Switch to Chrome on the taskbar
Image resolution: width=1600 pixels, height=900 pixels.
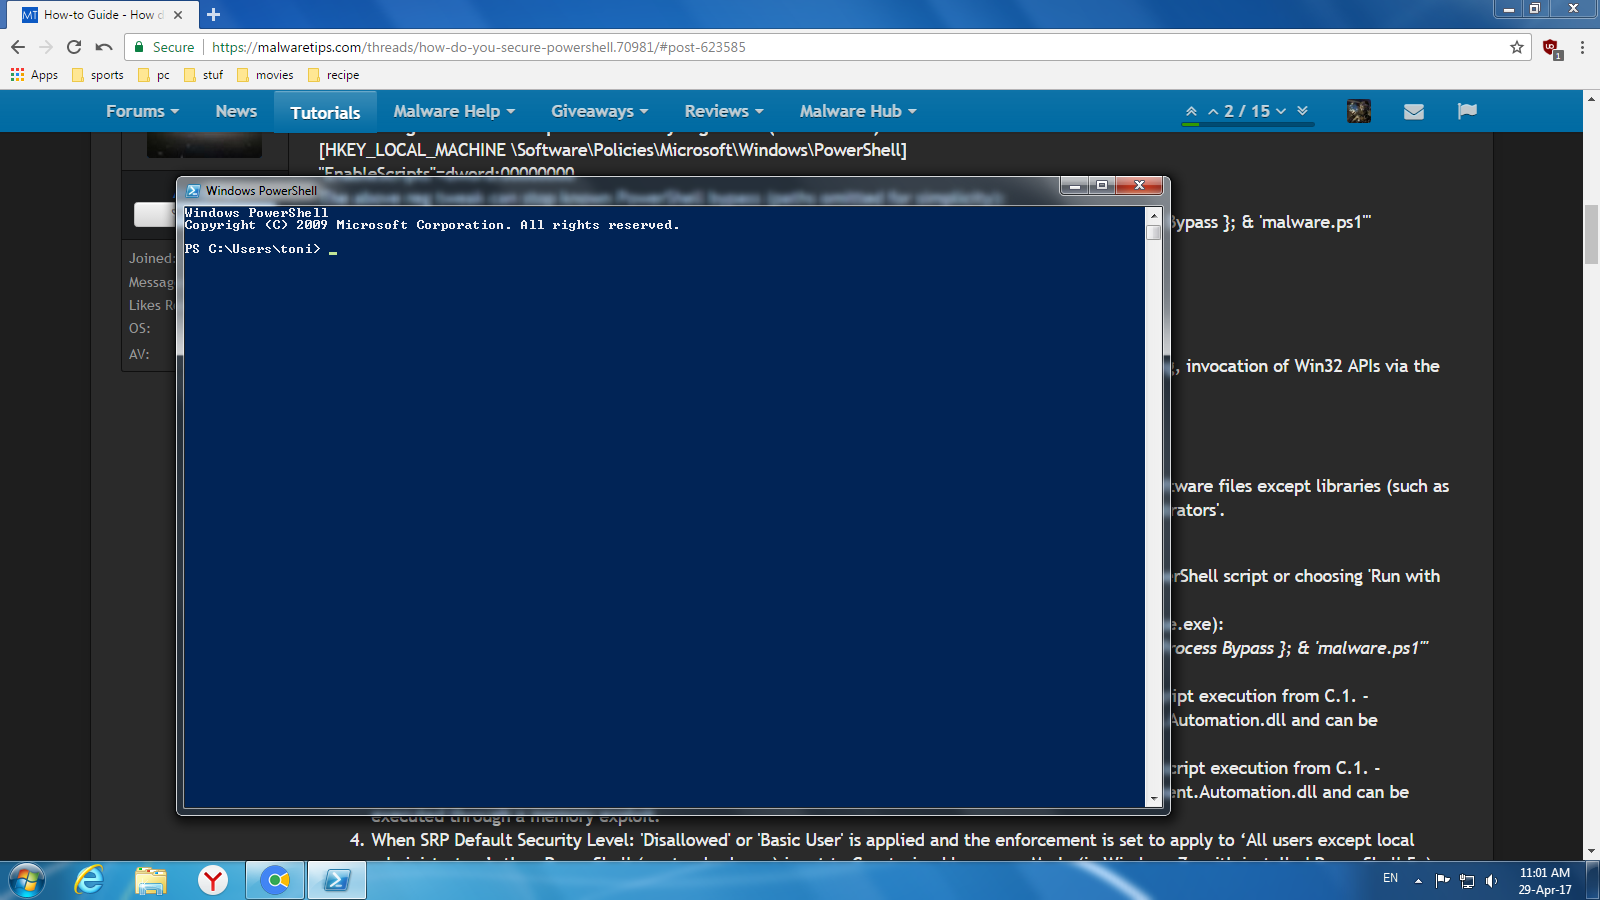(275, 880)
